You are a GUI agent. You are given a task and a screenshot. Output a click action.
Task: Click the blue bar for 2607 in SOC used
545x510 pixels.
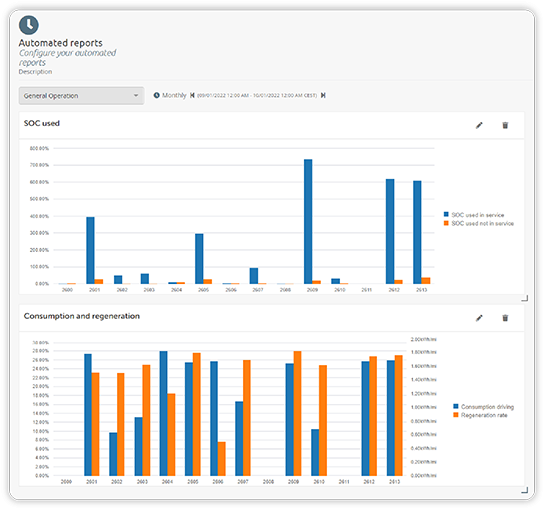click(254, 276)
